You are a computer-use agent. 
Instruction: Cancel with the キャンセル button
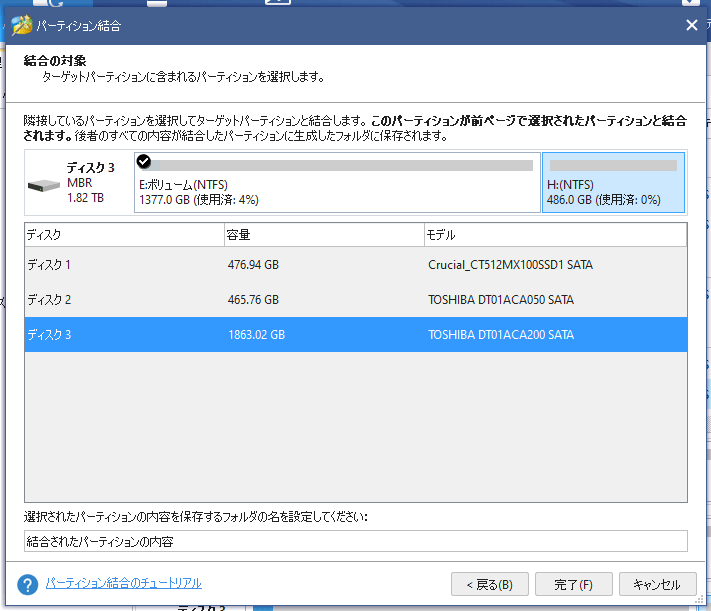coord(657,584)
